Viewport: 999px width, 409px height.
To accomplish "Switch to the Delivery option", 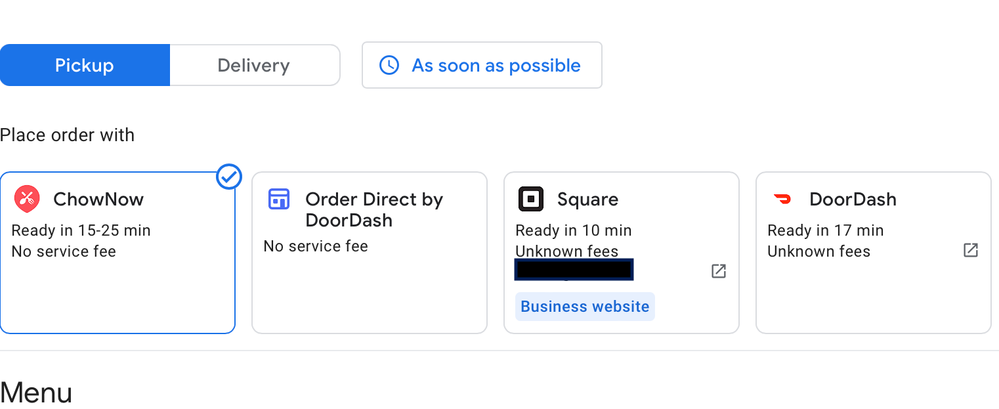I will coord(254,66).
